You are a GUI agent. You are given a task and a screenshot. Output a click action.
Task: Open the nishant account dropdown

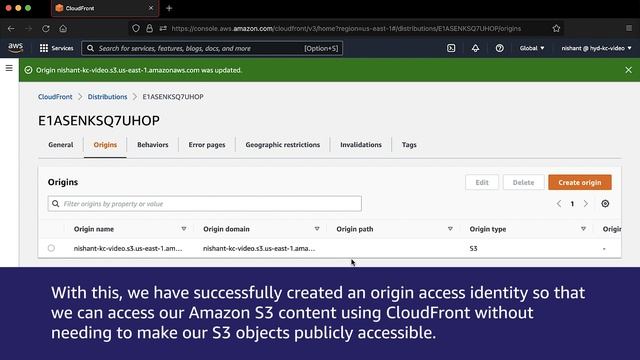[596, 48]
